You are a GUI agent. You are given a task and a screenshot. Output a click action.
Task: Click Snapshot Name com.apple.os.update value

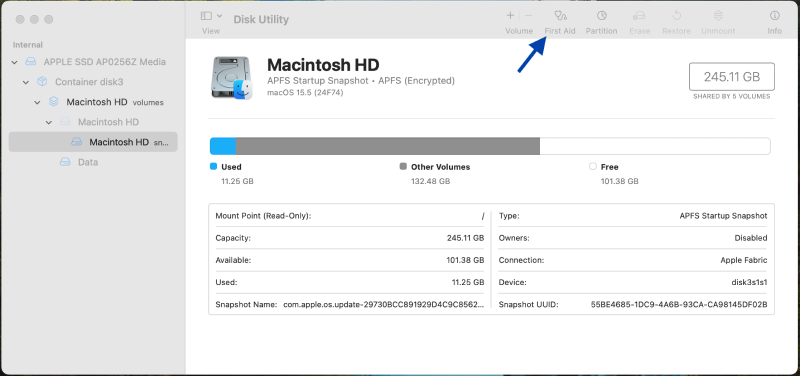pyautogui.click(x=384, y=305)
